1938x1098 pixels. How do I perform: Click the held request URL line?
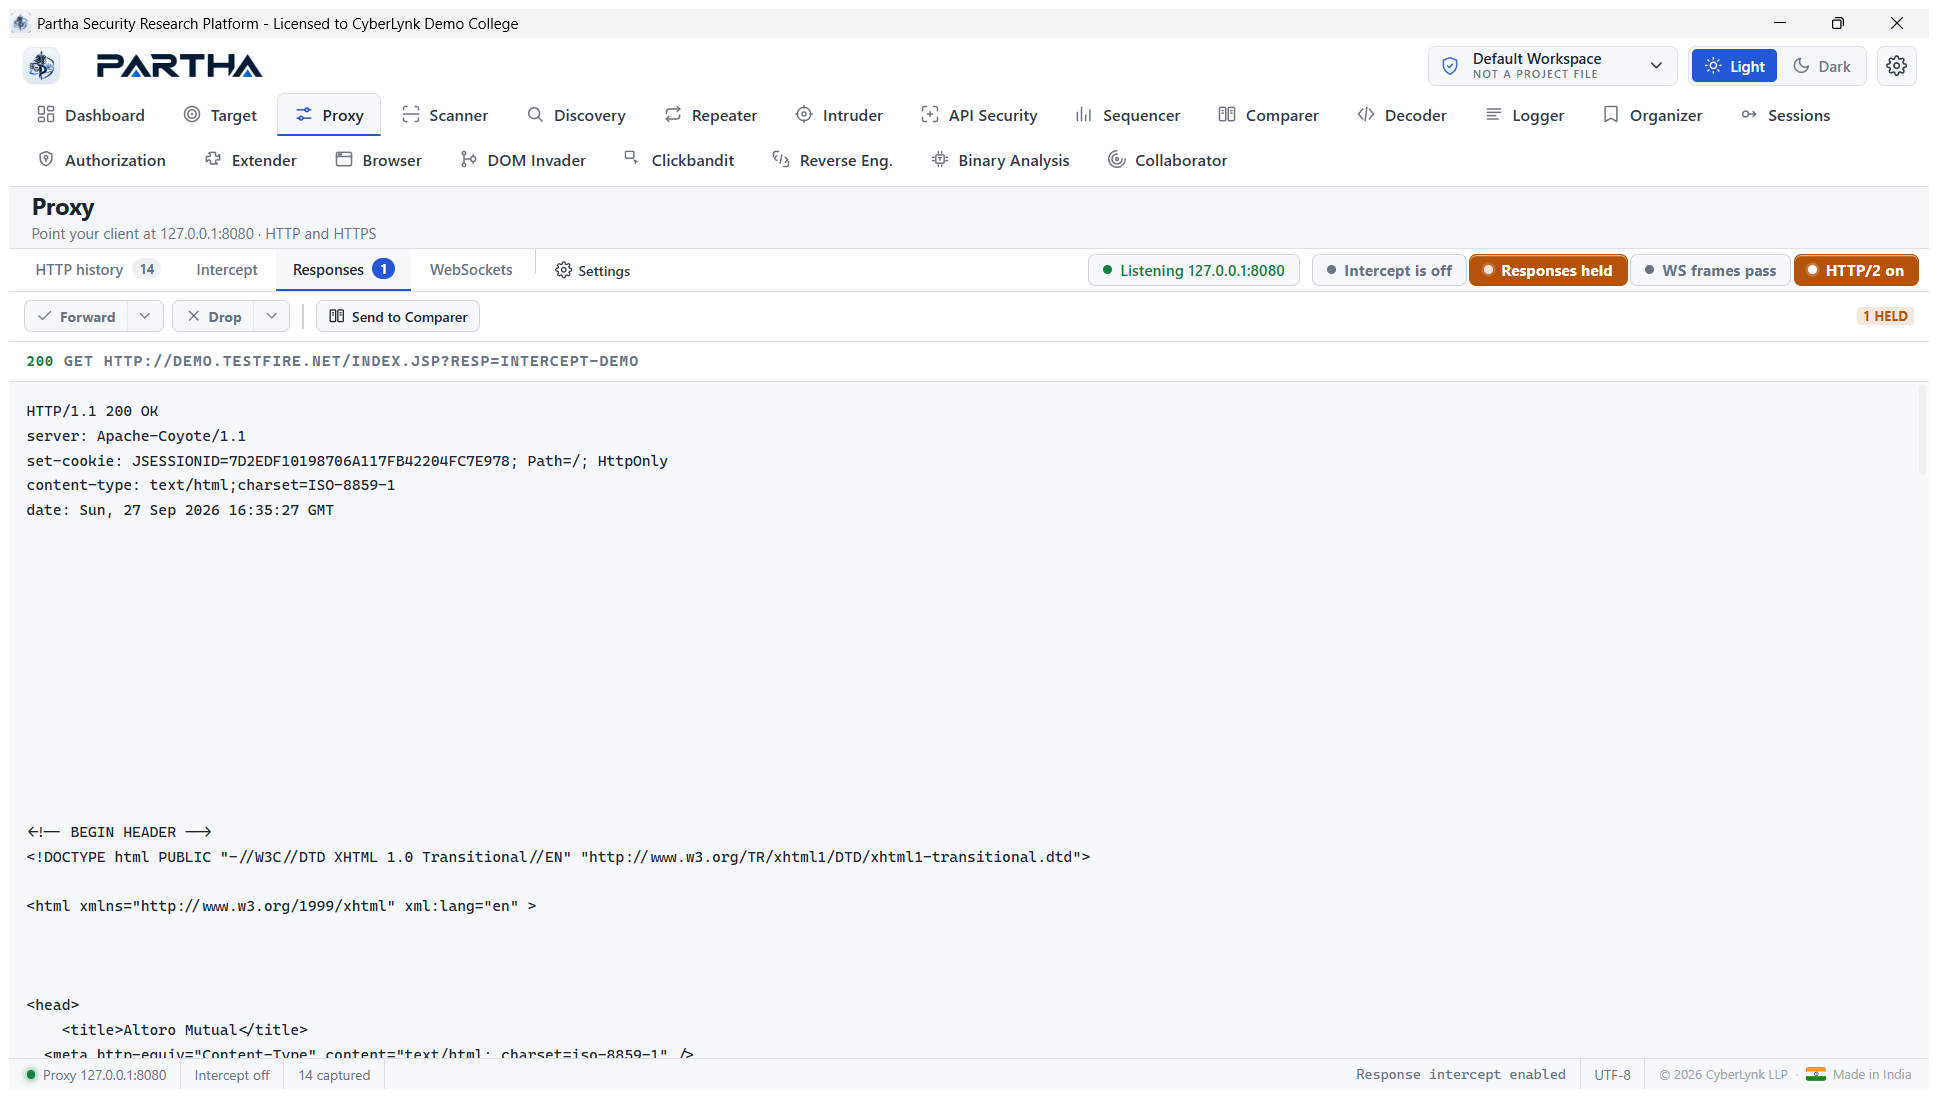(x=332, y=361)
